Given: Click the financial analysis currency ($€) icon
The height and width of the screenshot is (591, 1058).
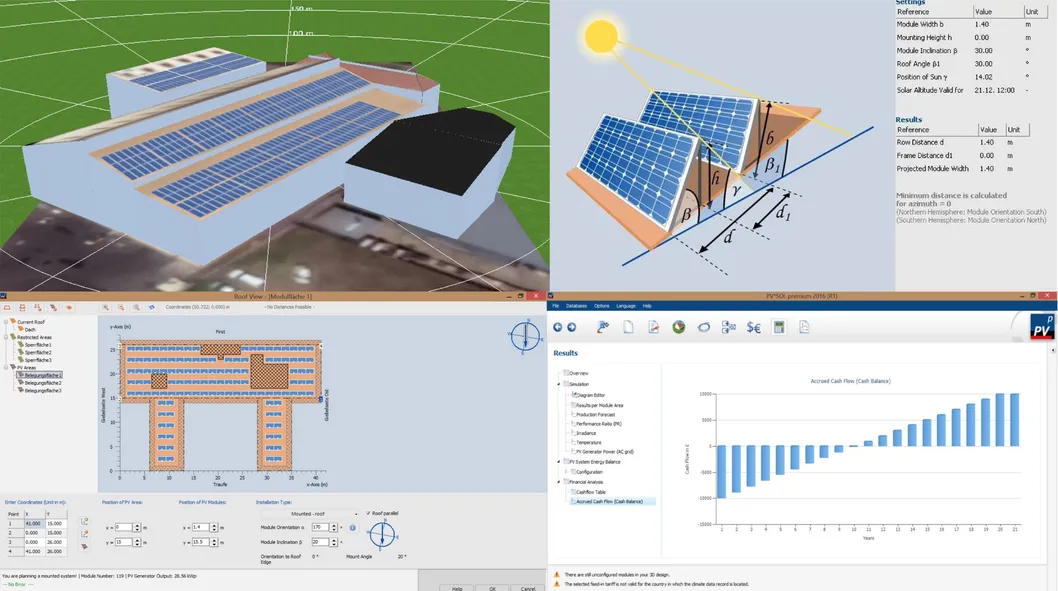Looking at the screenshot, I should (x=753, y=327).
